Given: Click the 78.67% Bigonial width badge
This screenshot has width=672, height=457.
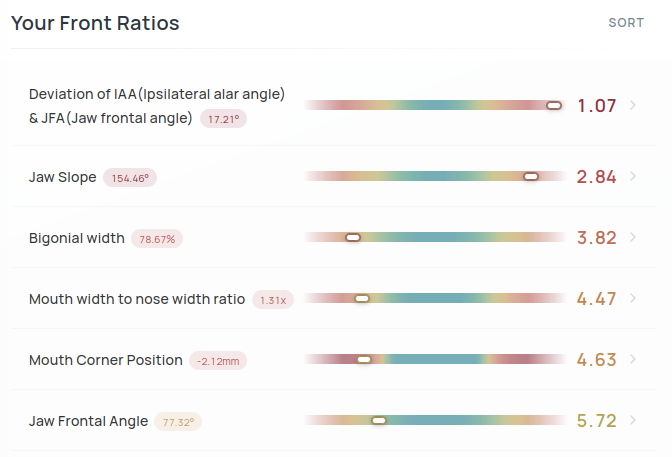Looking at the screenshot, I should [158, 239].
